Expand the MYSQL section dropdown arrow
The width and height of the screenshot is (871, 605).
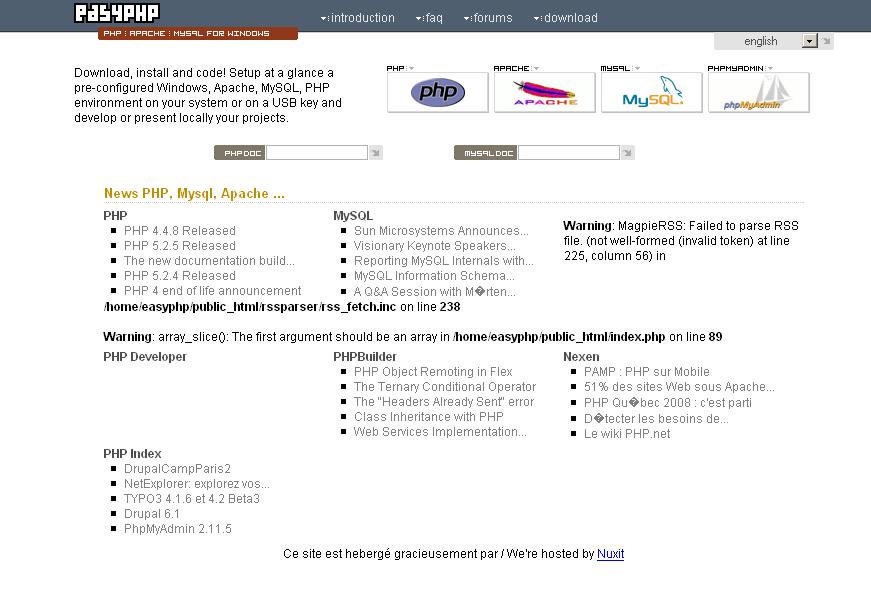[x=636, y=69]
